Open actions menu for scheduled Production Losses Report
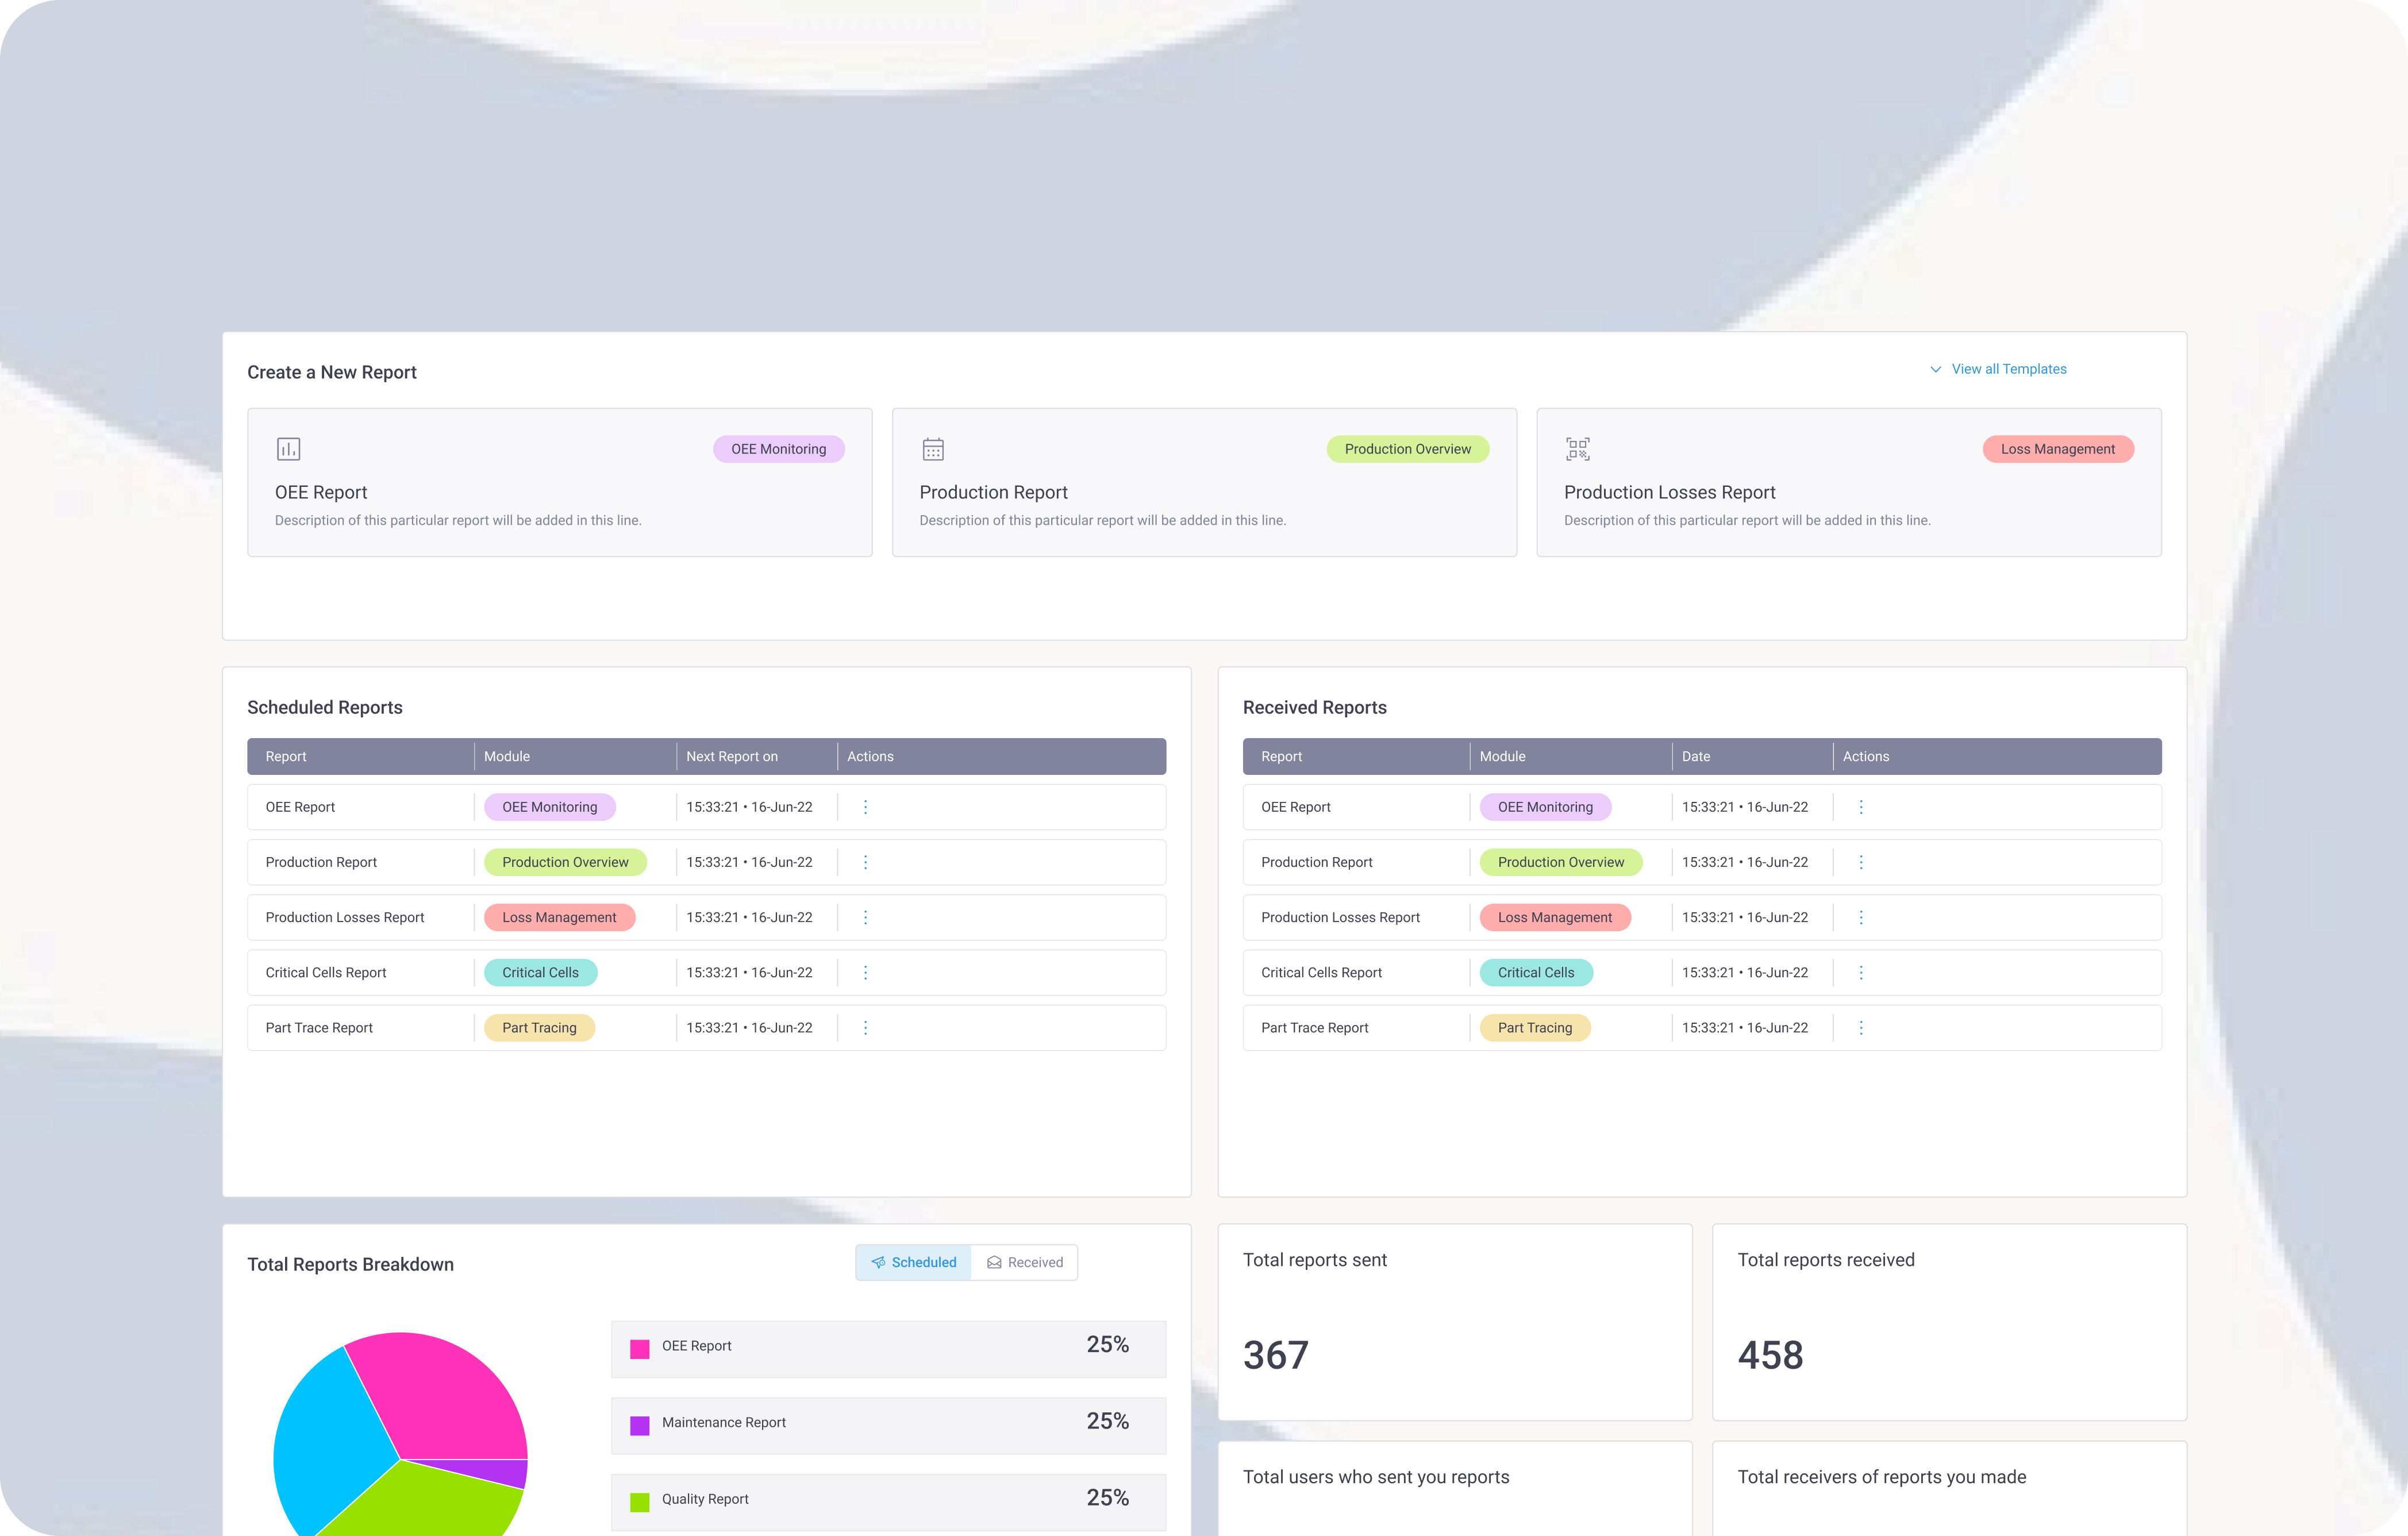Screen dimensions: 2408x1536 pyautogui.click(x=865, y=917)
